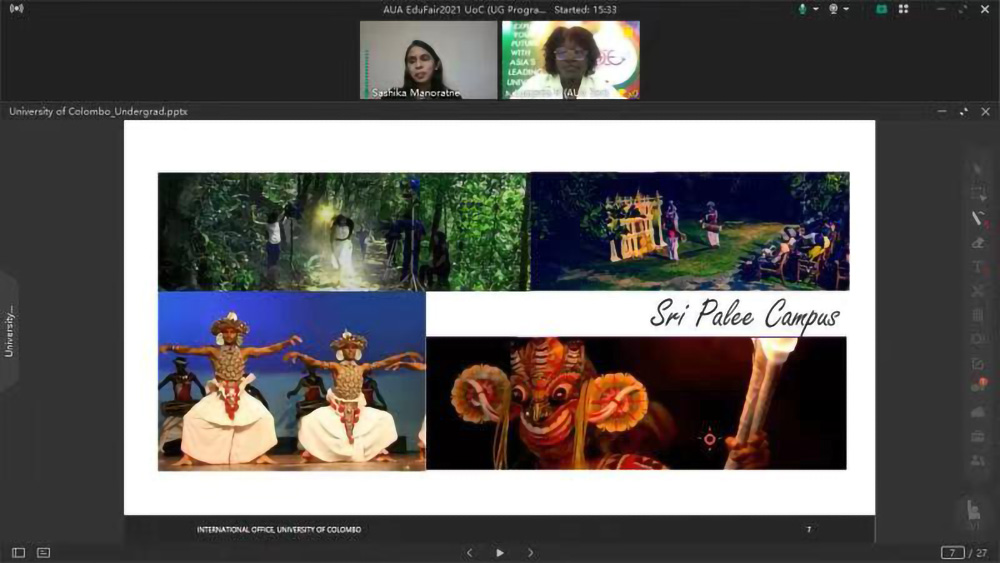This screenshot has width=1000, height=563.
Task: Click the outdoor drummers performance photo
Action: pyautogui.click(x=690, y=231)
